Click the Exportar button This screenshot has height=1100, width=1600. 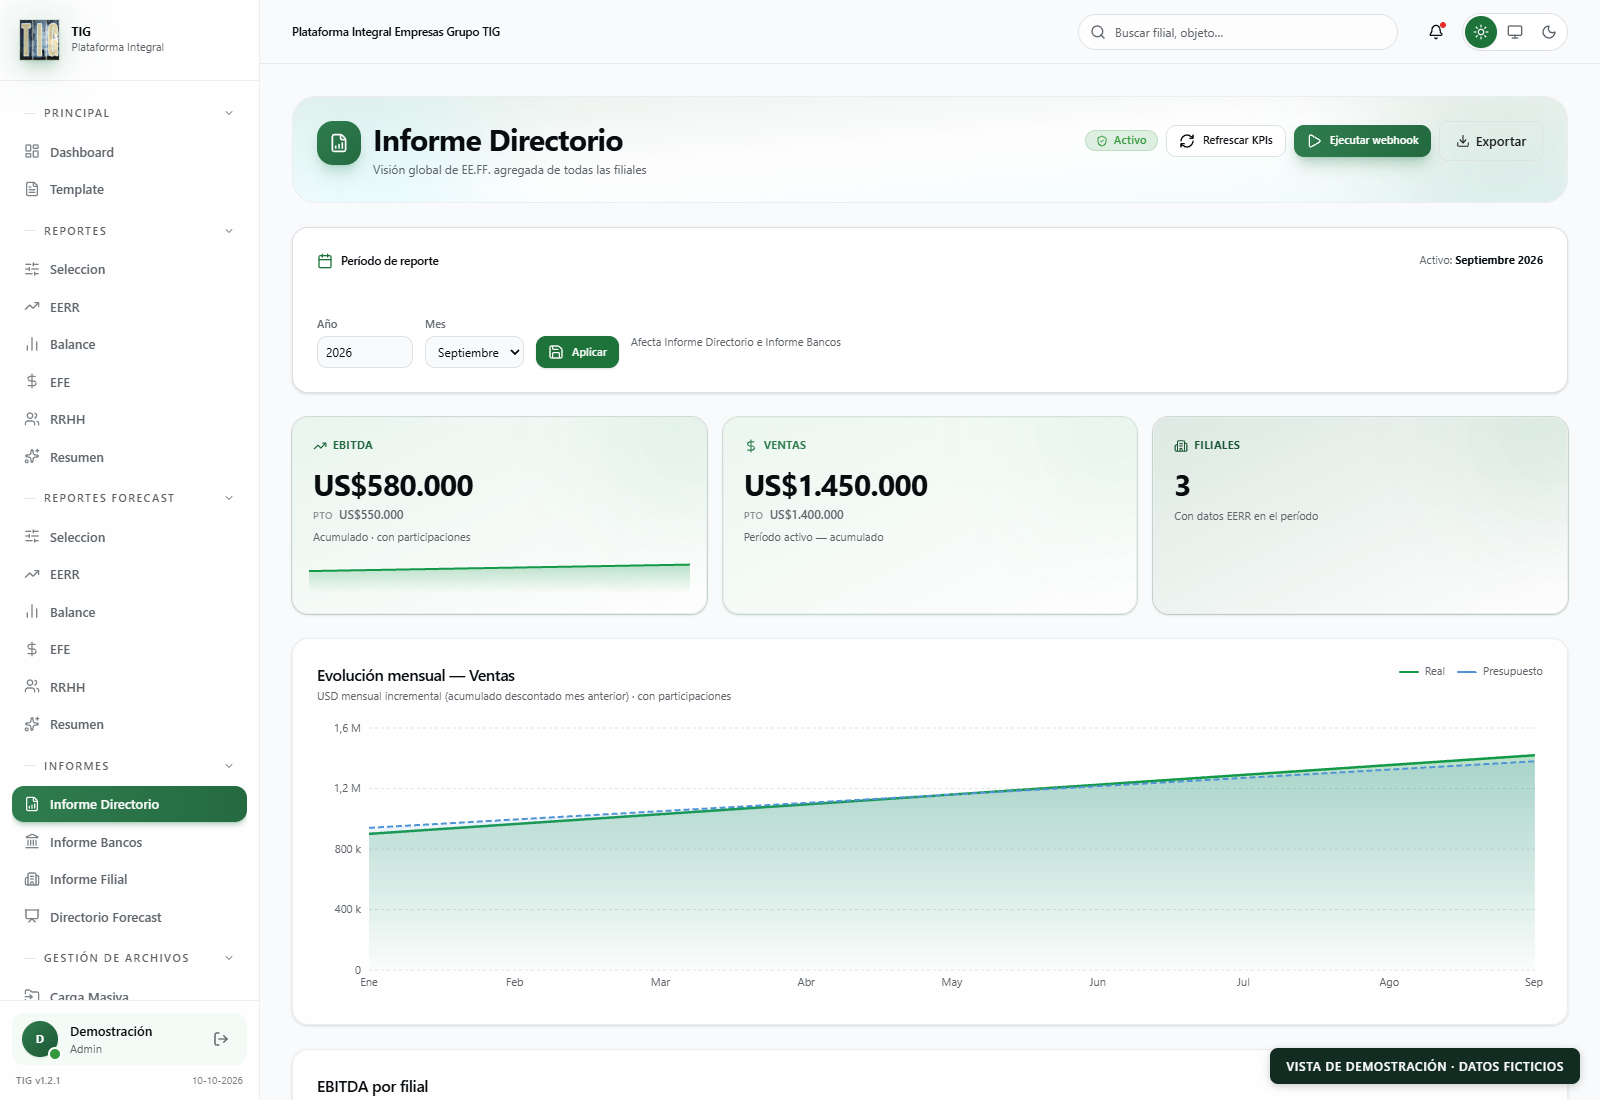click(1491, 141)
